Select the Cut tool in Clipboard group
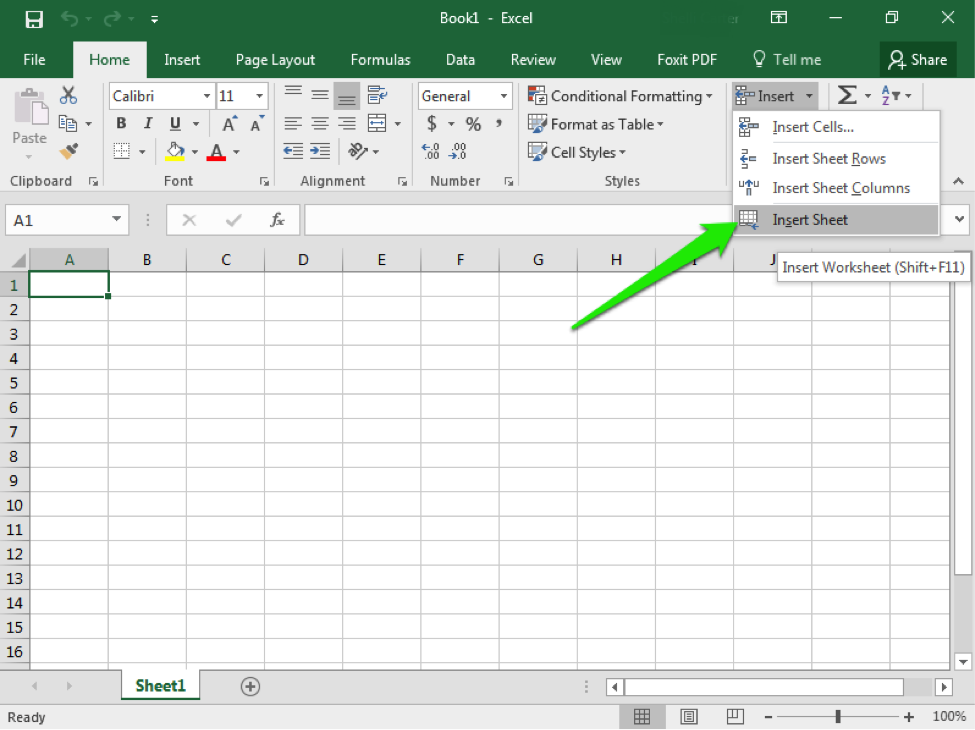 click(67, 93)
